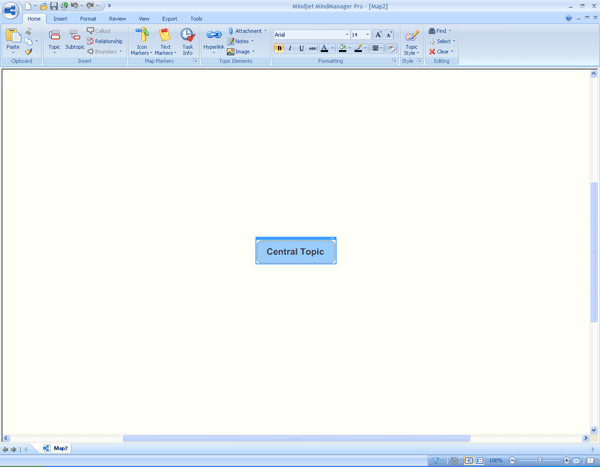The image size is (600, 467).
Task: Activate the Format Painter brush
Action: pos(29,51)
